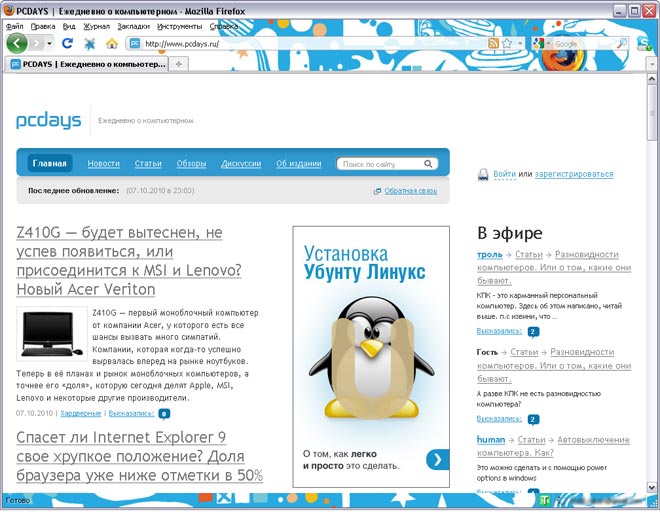The image size is (660, 512).
Task: Open the address bar history dropdown arrow
Action: [x=520, y=43]
